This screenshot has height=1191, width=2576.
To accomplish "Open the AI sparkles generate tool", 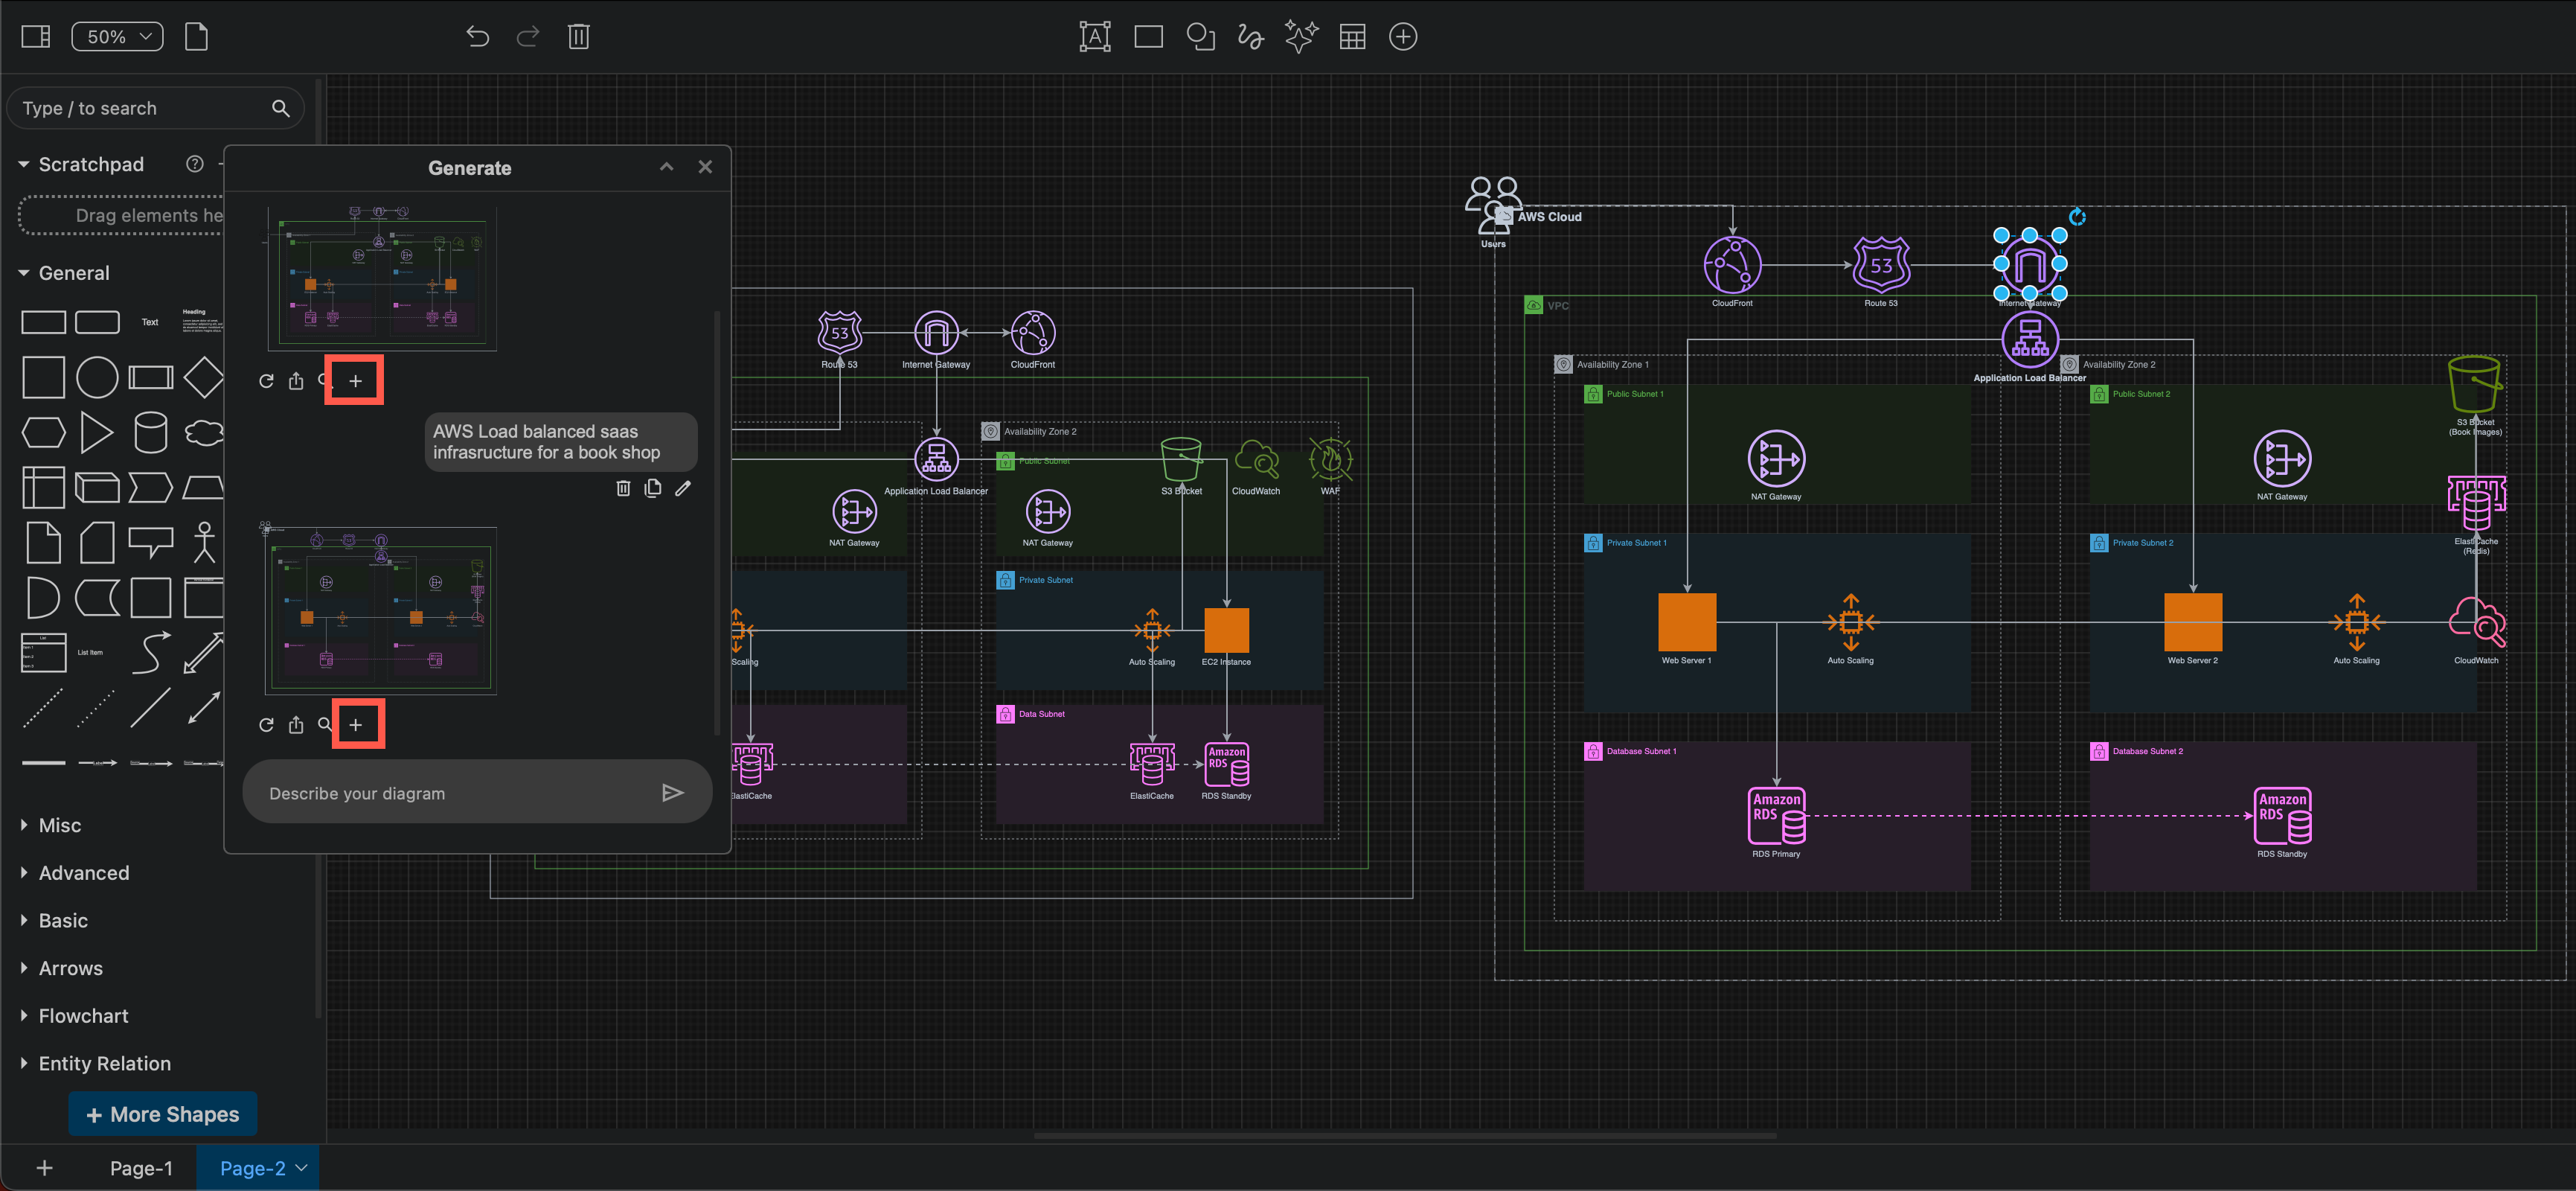I will coord(1301,36).
